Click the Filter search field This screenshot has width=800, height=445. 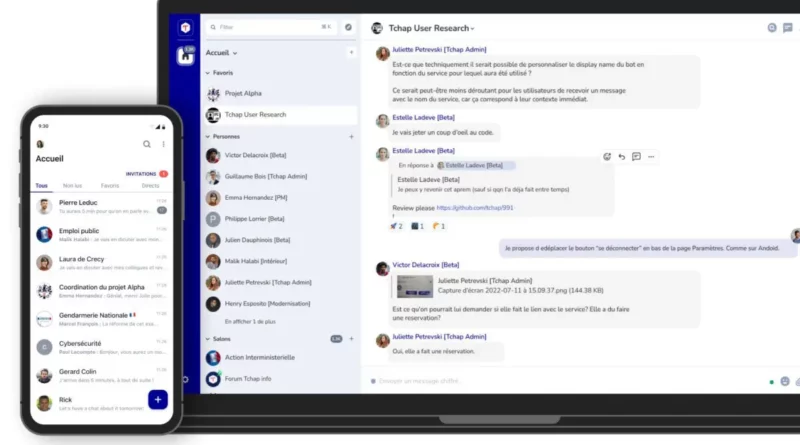[271, 27]
